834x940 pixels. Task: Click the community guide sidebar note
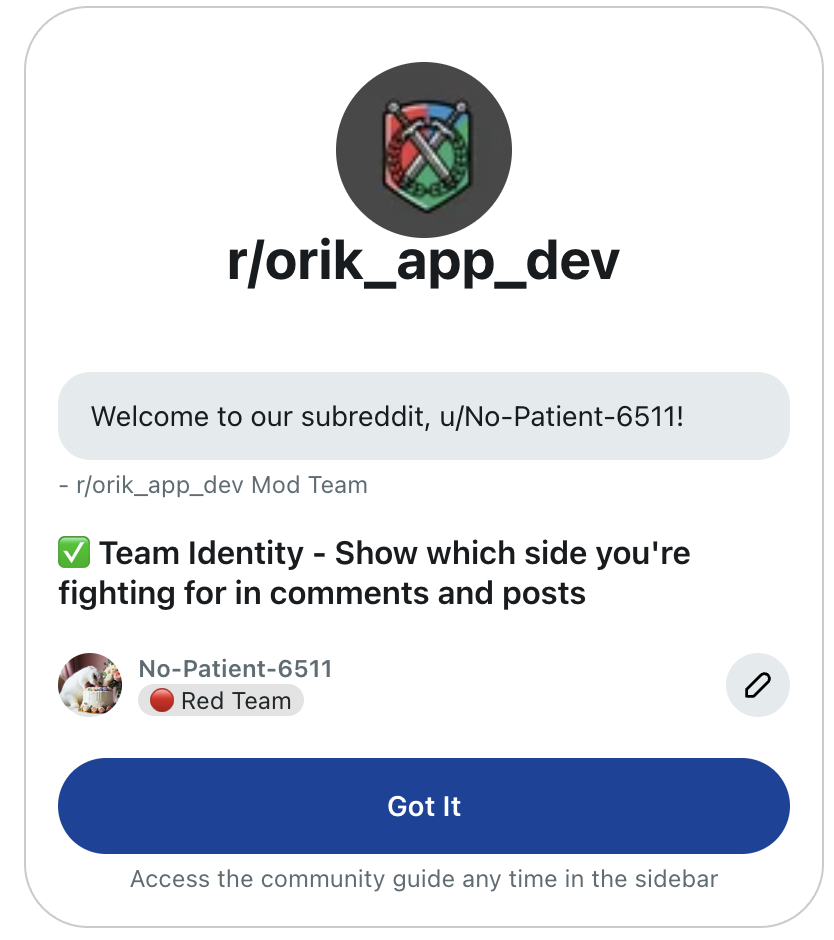pos(424,879)
